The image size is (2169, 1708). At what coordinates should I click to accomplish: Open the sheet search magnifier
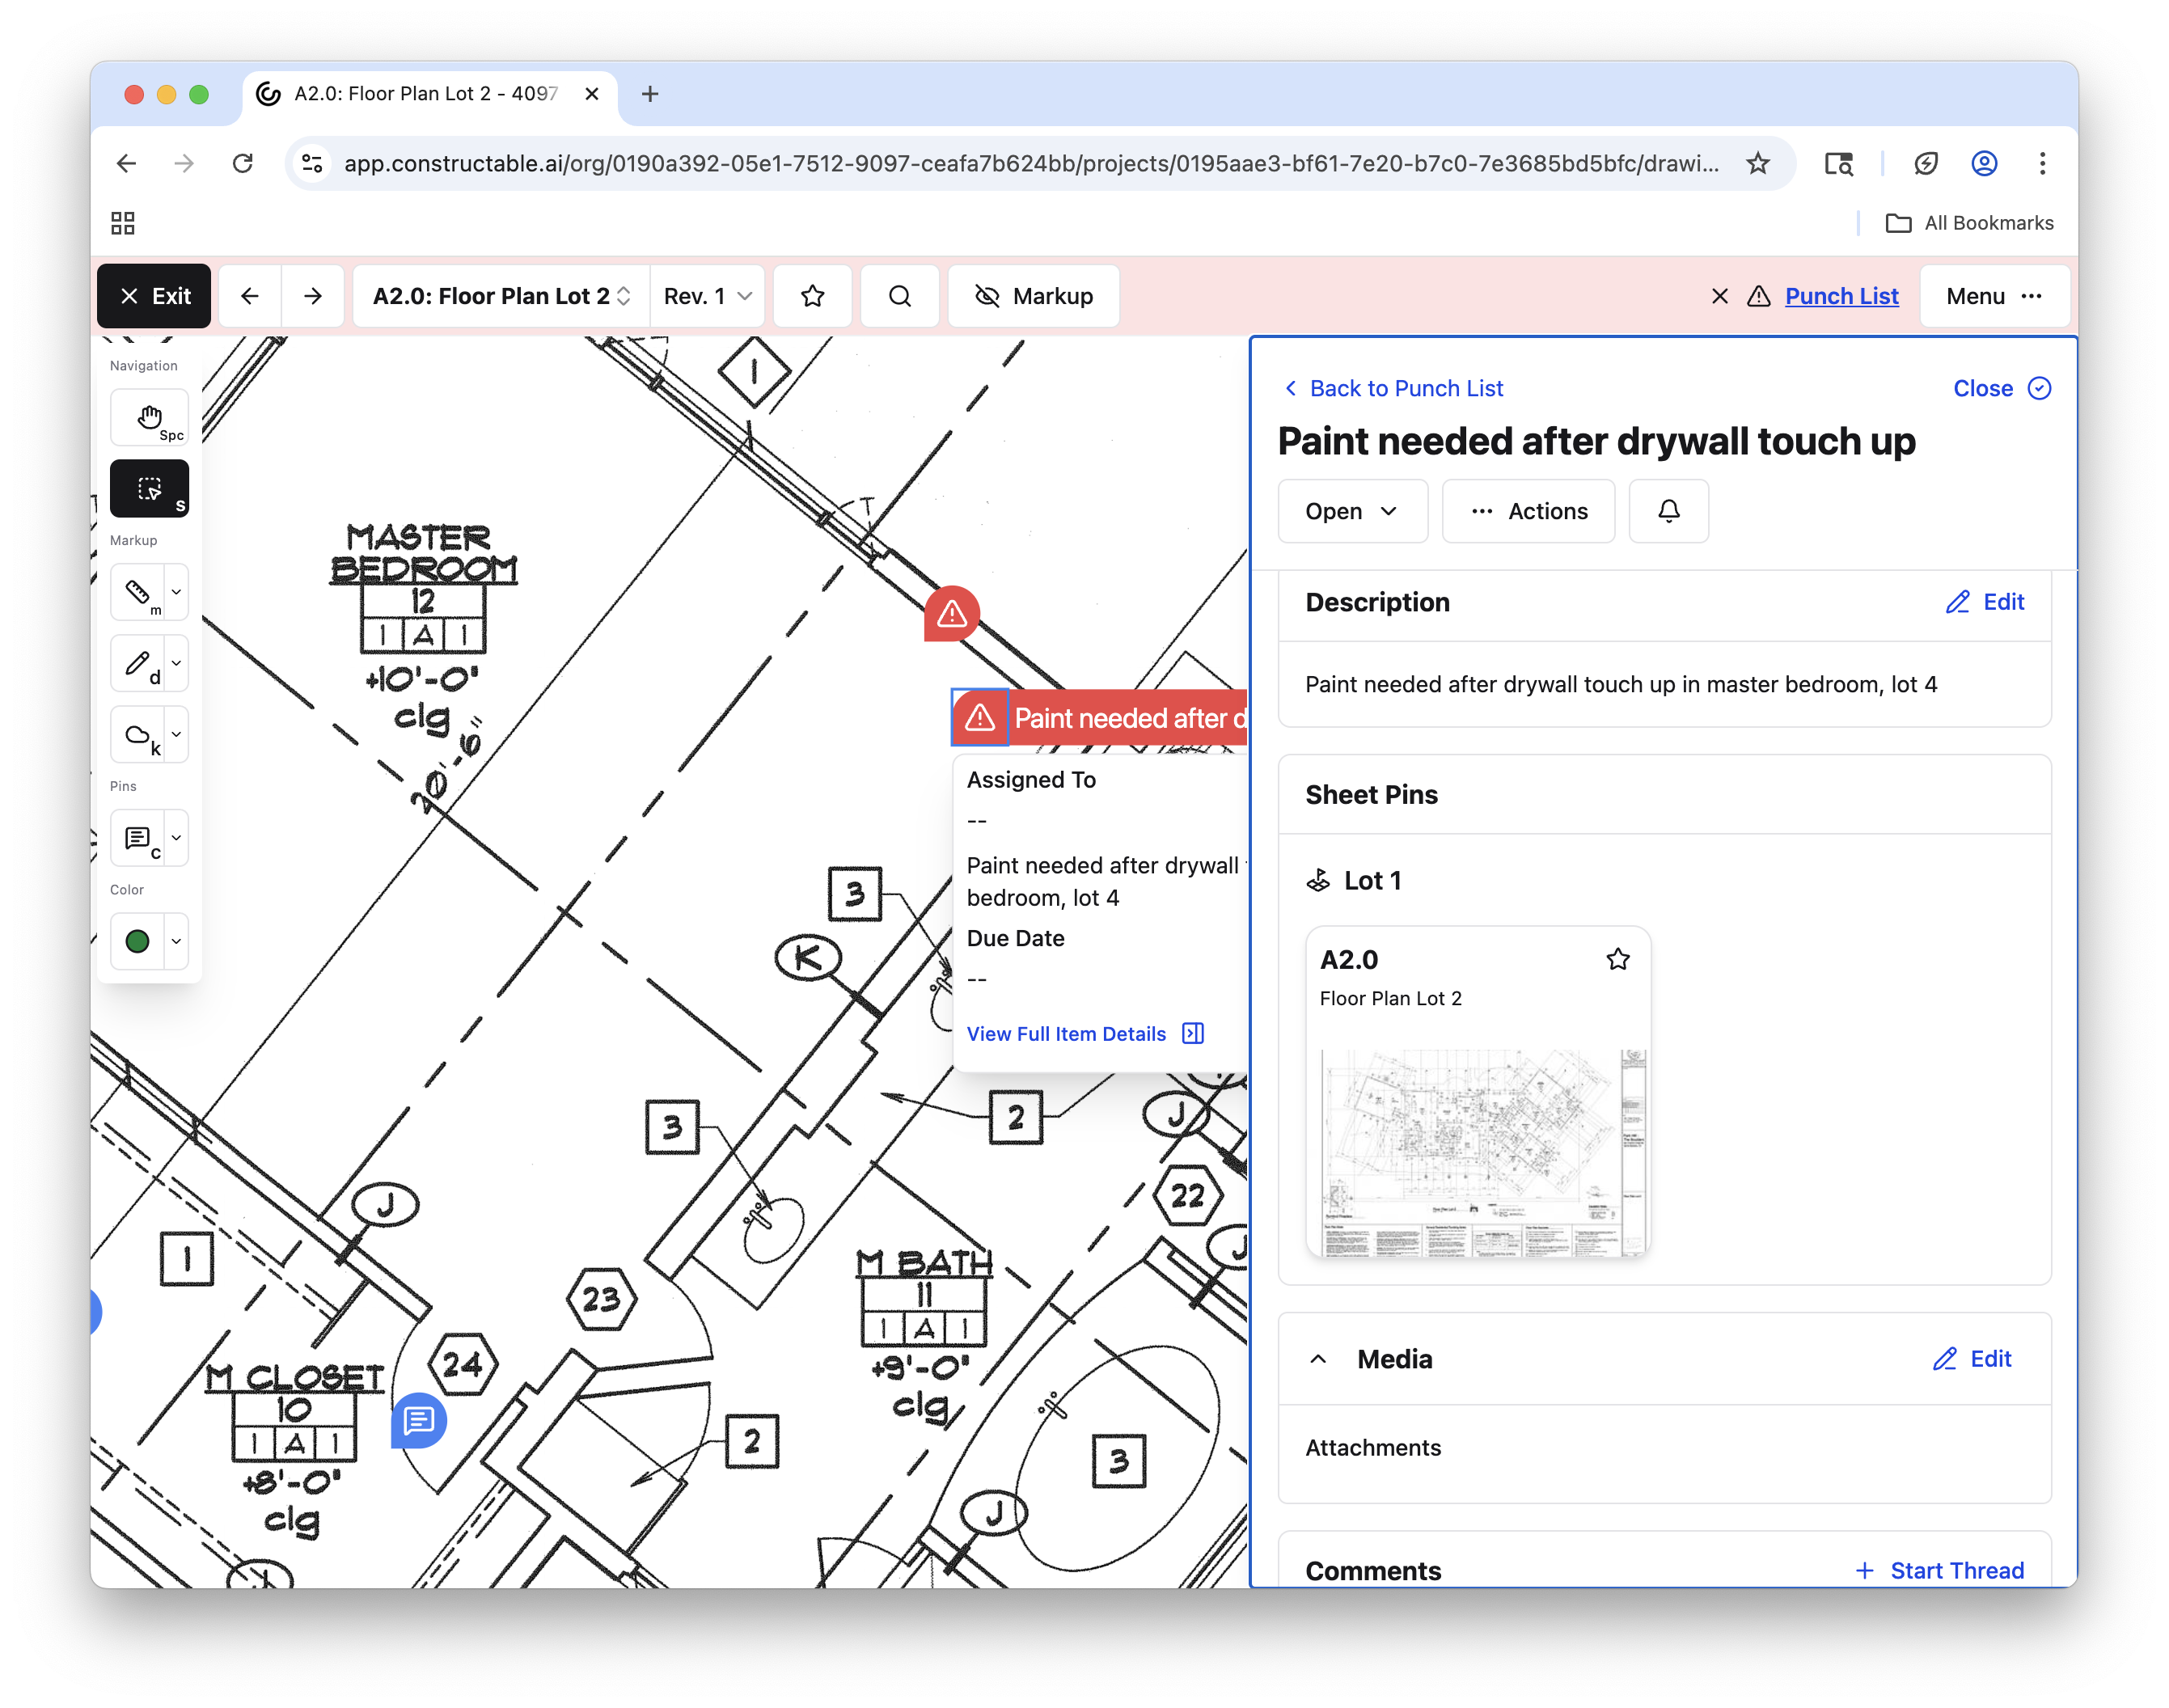(900, 296)
